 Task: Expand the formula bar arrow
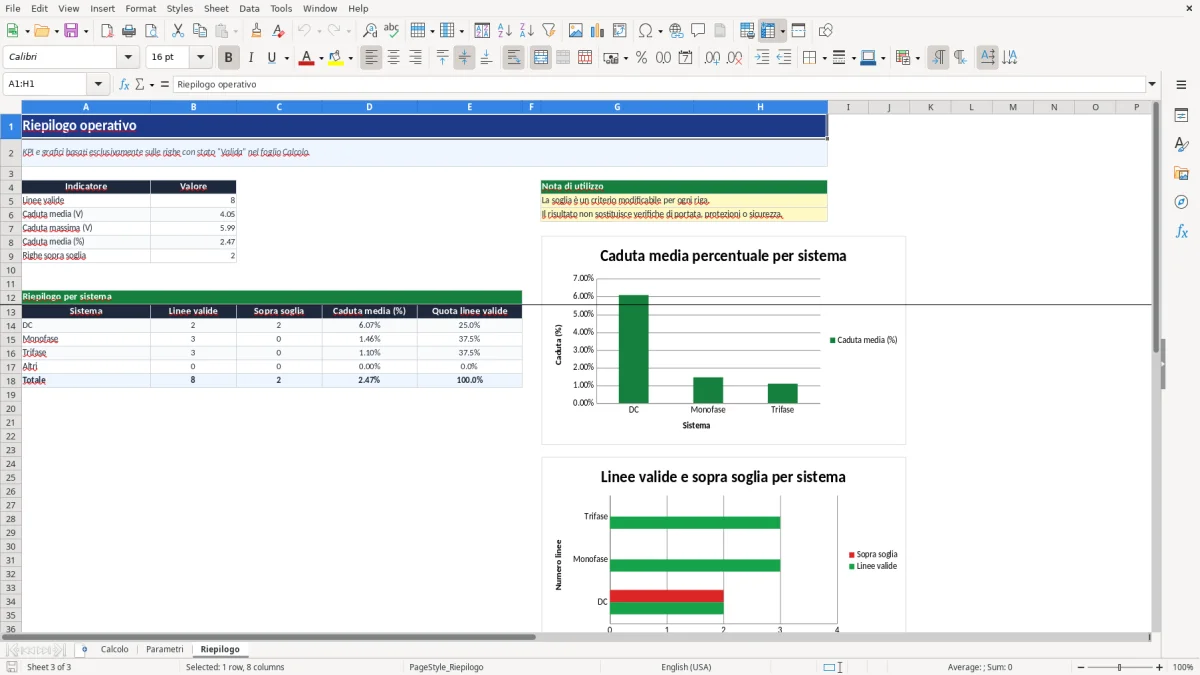coord(1152,84)
